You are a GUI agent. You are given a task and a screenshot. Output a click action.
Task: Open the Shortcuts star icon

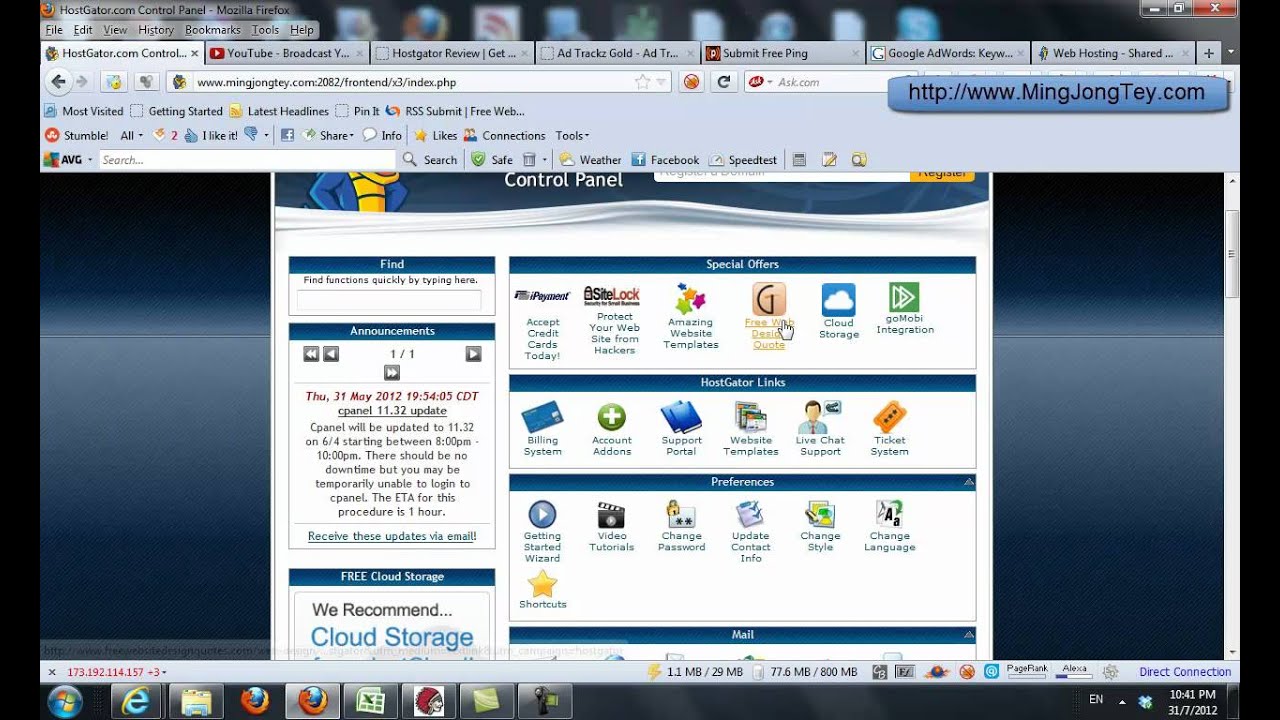click(542, 583)
